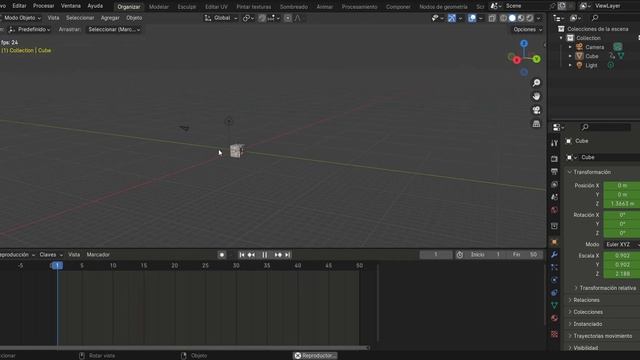Open the pivot point dropdown

point(247,18)
